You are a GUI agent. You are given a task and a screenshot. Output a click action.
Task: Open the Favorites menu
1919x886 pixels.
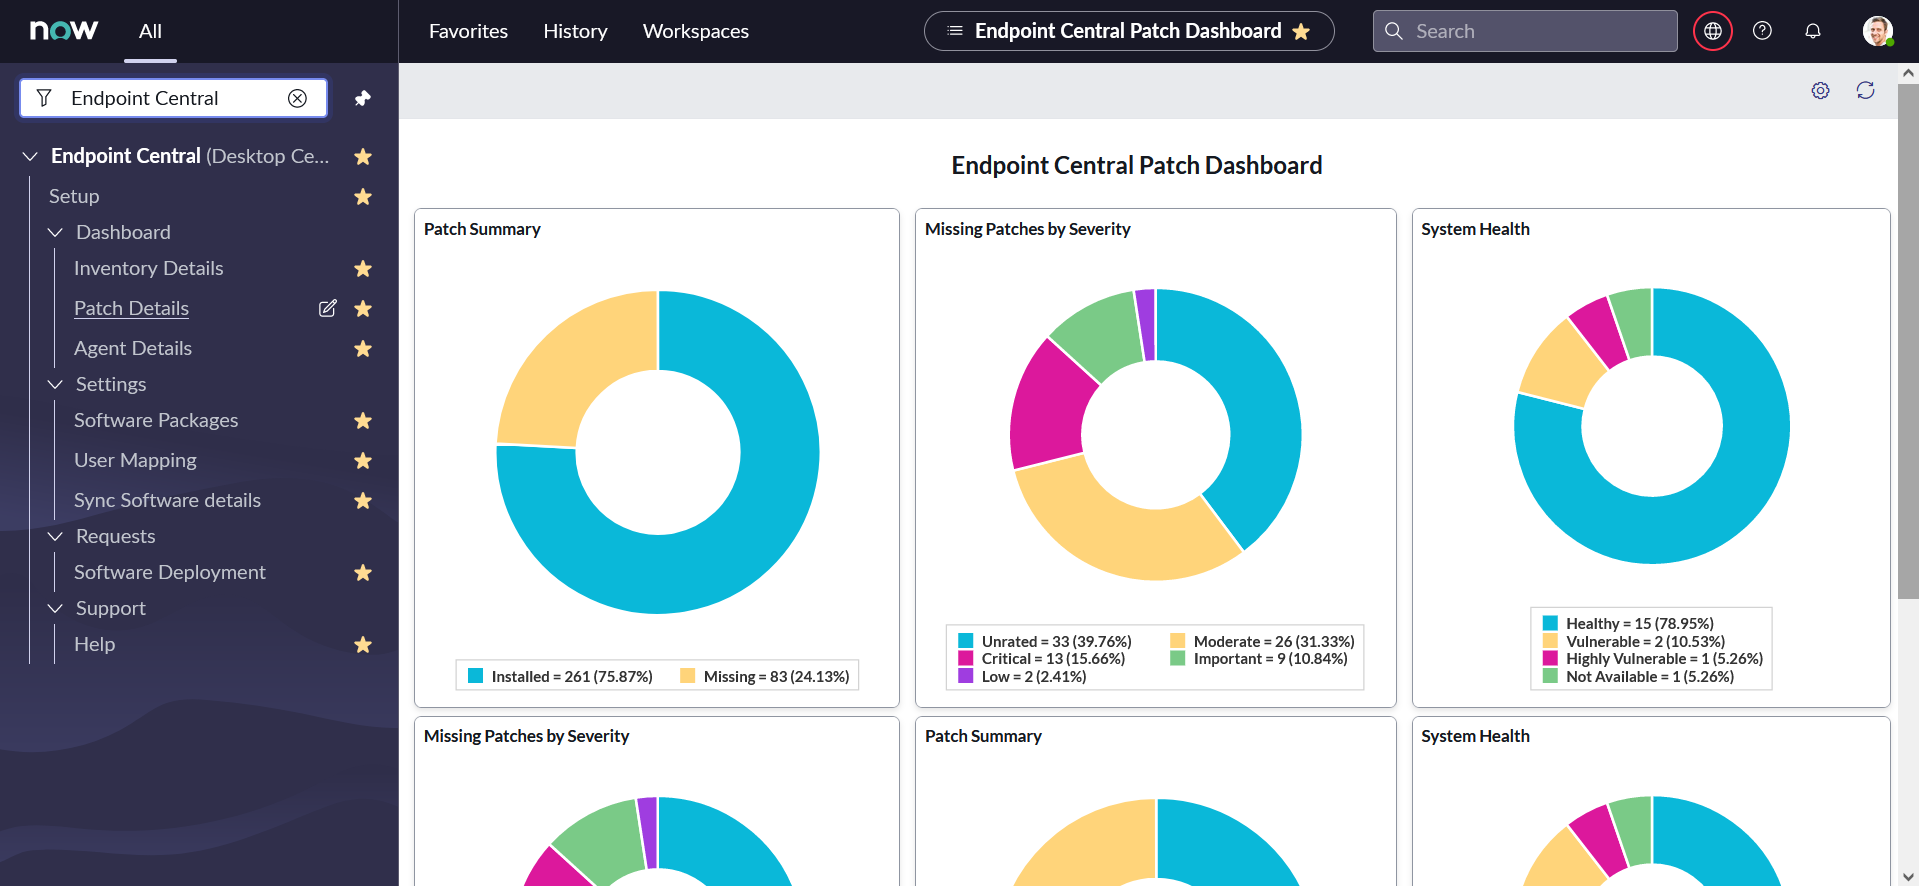coord(468,31)
